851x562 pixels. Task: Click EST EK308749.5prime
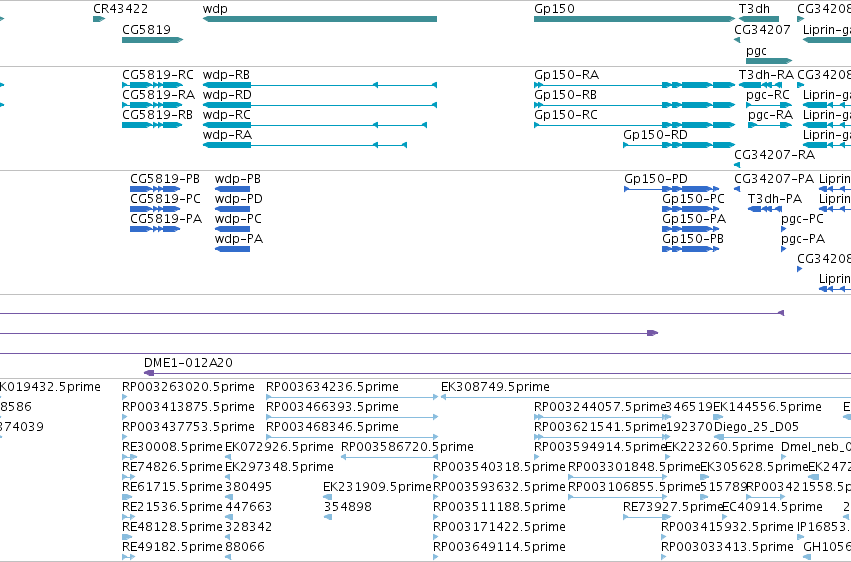(x=495, y=387)
